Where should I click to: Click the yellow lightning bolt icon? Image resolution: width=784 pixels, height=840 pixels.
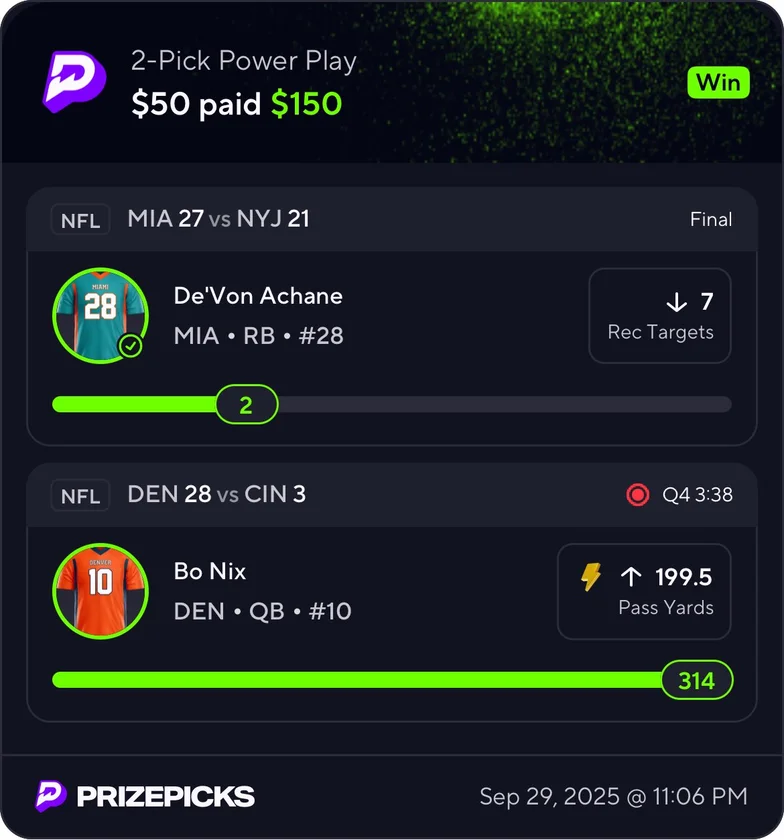tap(591, 577)
